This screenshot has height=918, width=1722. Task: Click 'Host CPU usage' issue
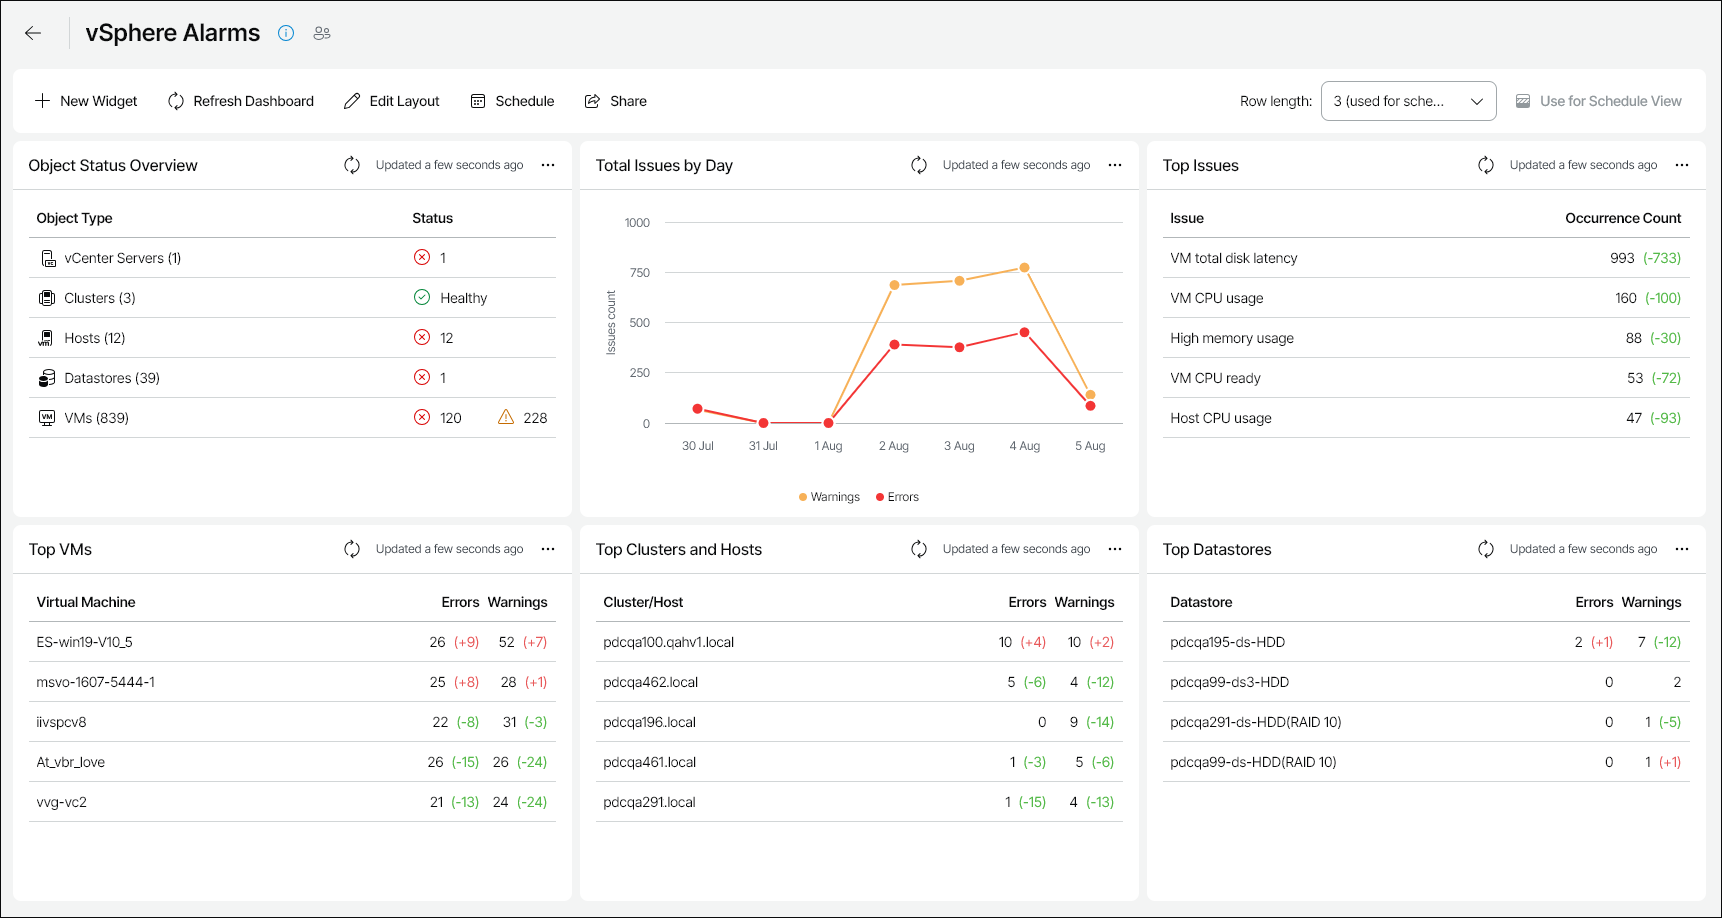(1221, 418)
